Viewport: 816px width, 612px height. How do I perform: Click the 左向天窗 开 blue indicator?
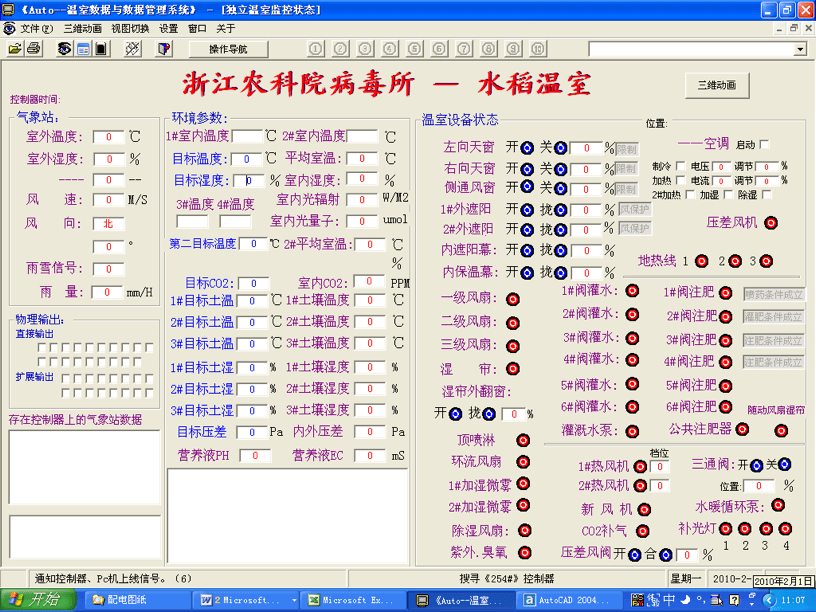pos(527,148)
